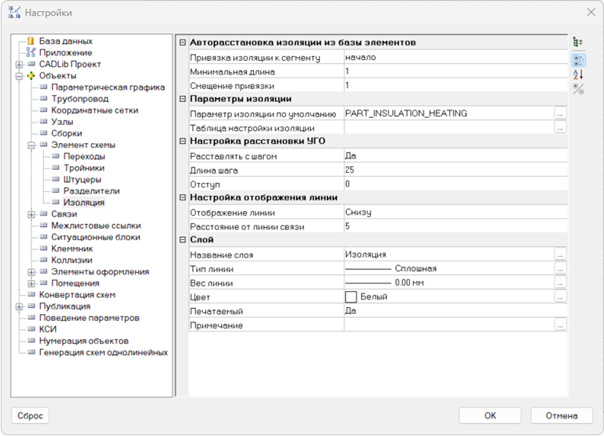Expand the Связи tree node

(x=31, y=214)
